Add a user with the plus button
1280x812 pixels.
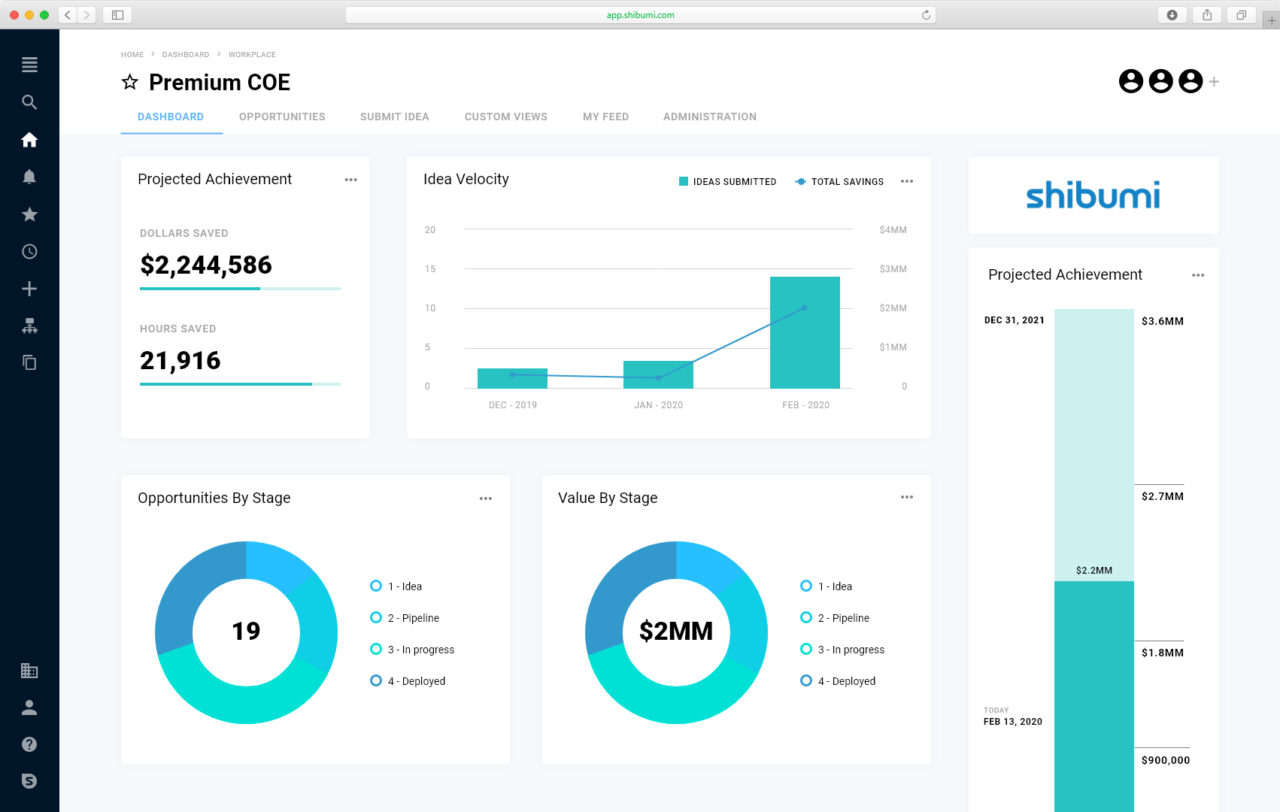(1214, 81)
